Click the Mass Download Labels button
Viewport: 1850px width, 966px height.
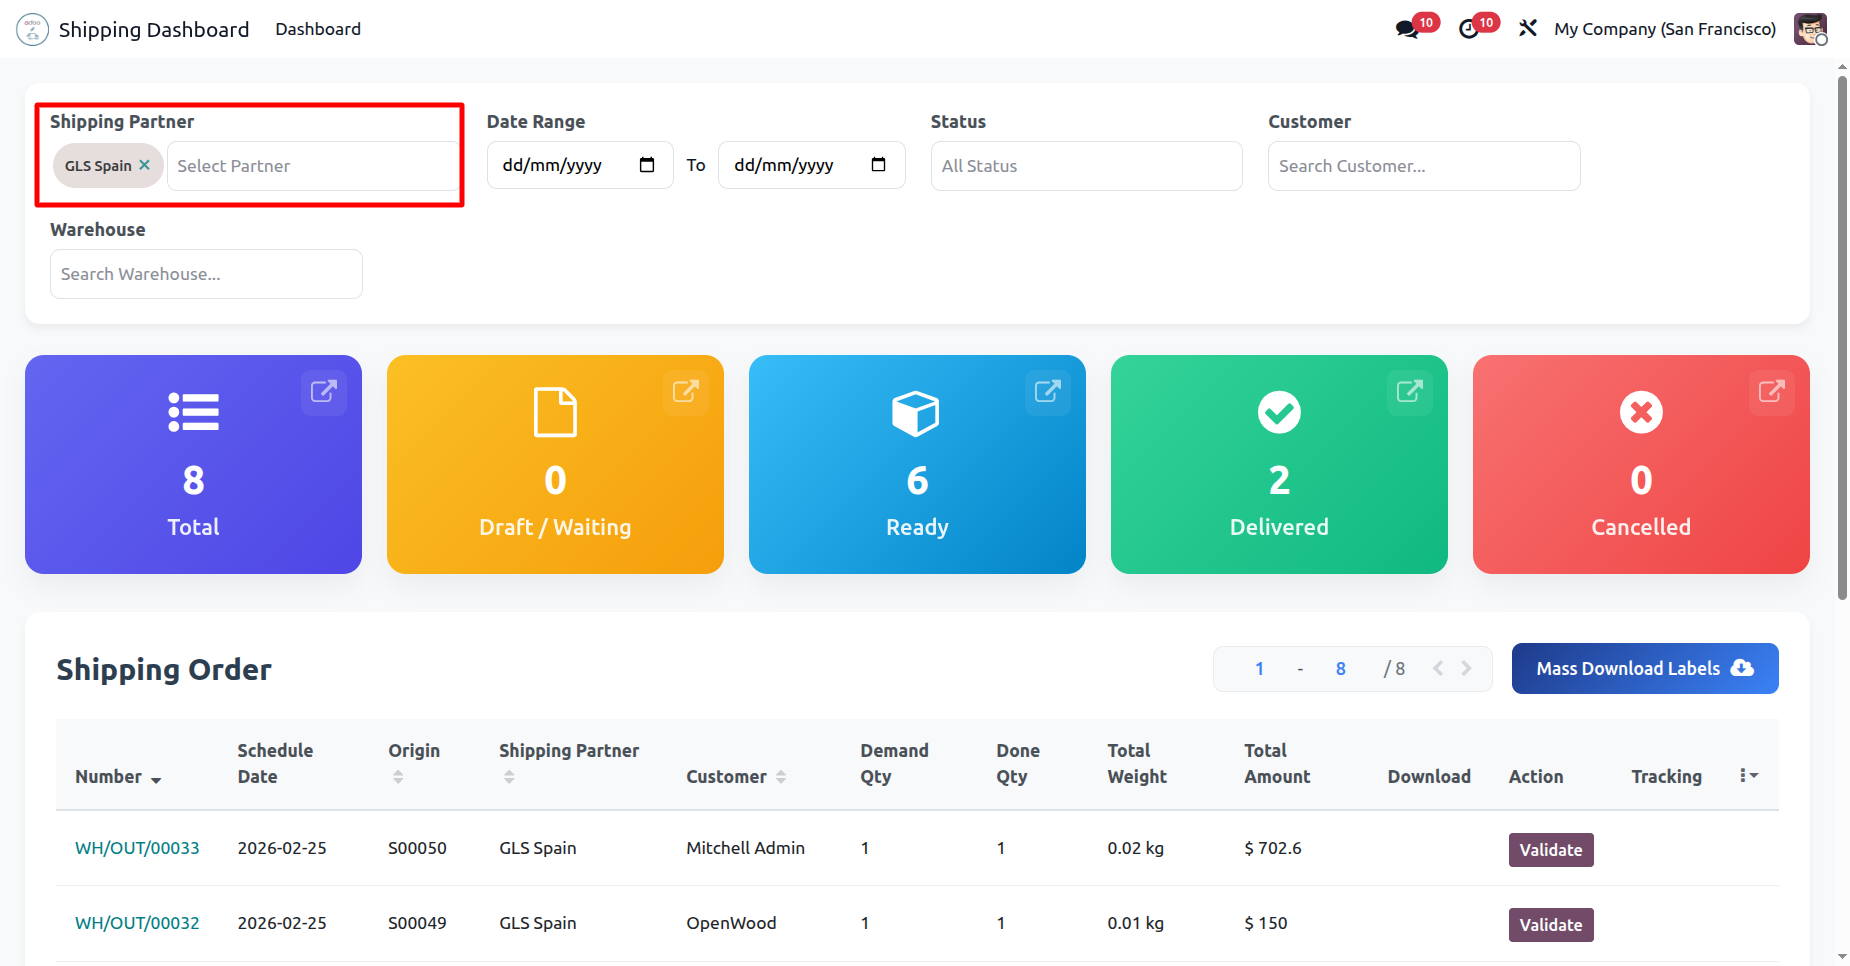point(1644,668)
